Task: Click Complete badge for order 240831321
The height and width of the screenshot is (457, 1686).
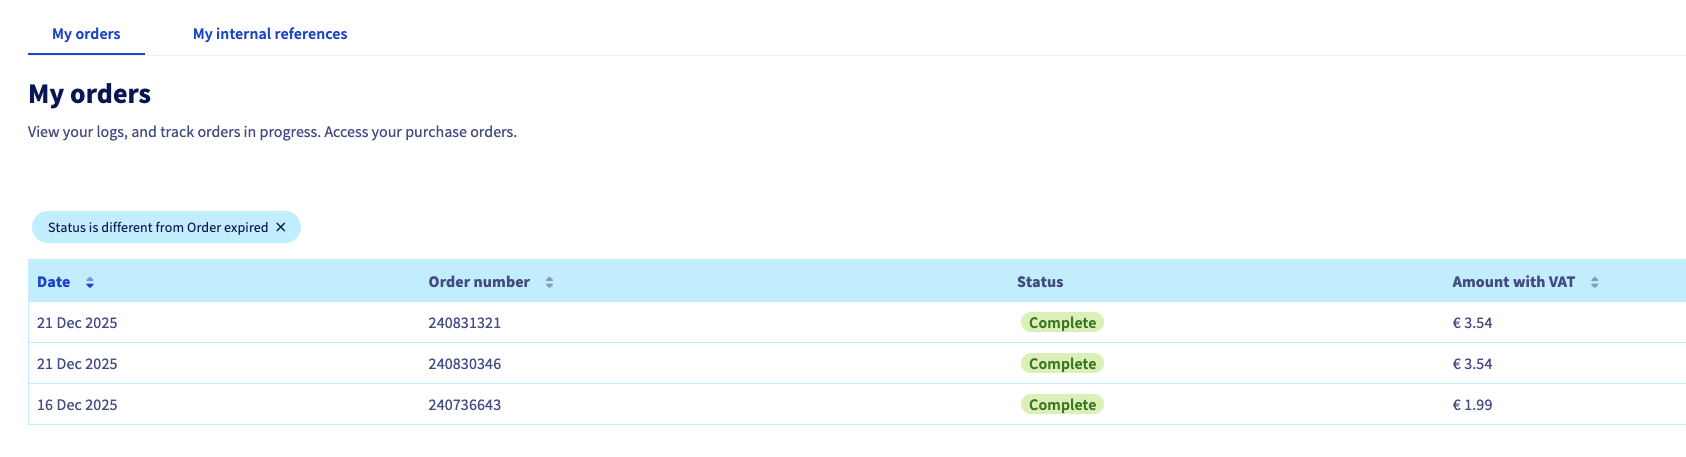Action: click(x=1062, y=323)
